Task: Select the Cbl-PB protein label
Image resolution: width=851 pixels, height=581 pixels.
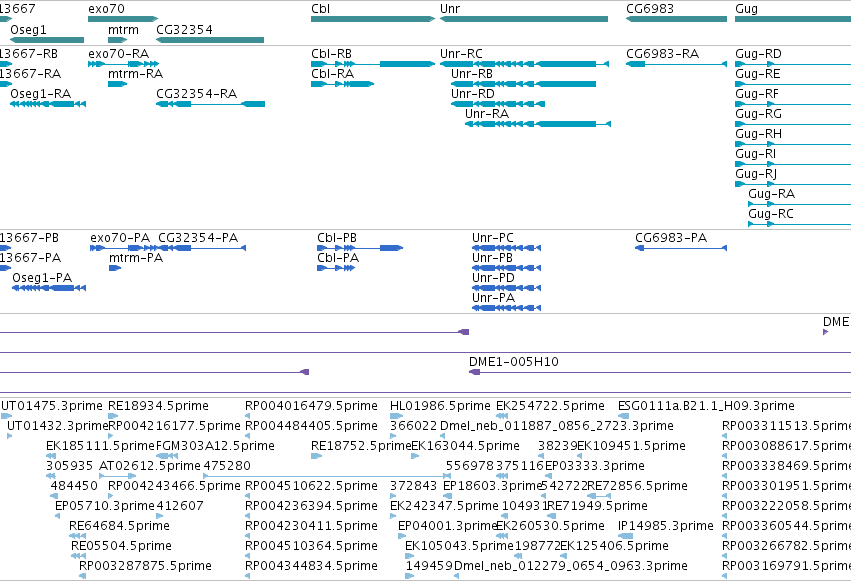Action: pyautogui.click(x=337, y=238)
